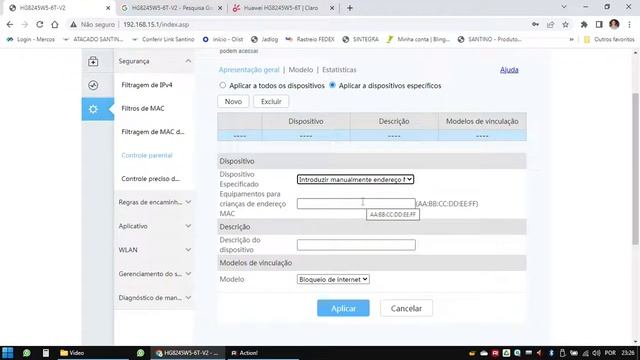640x360 pixels.
Task: Open a new browser tab
Action: point(350,8)
